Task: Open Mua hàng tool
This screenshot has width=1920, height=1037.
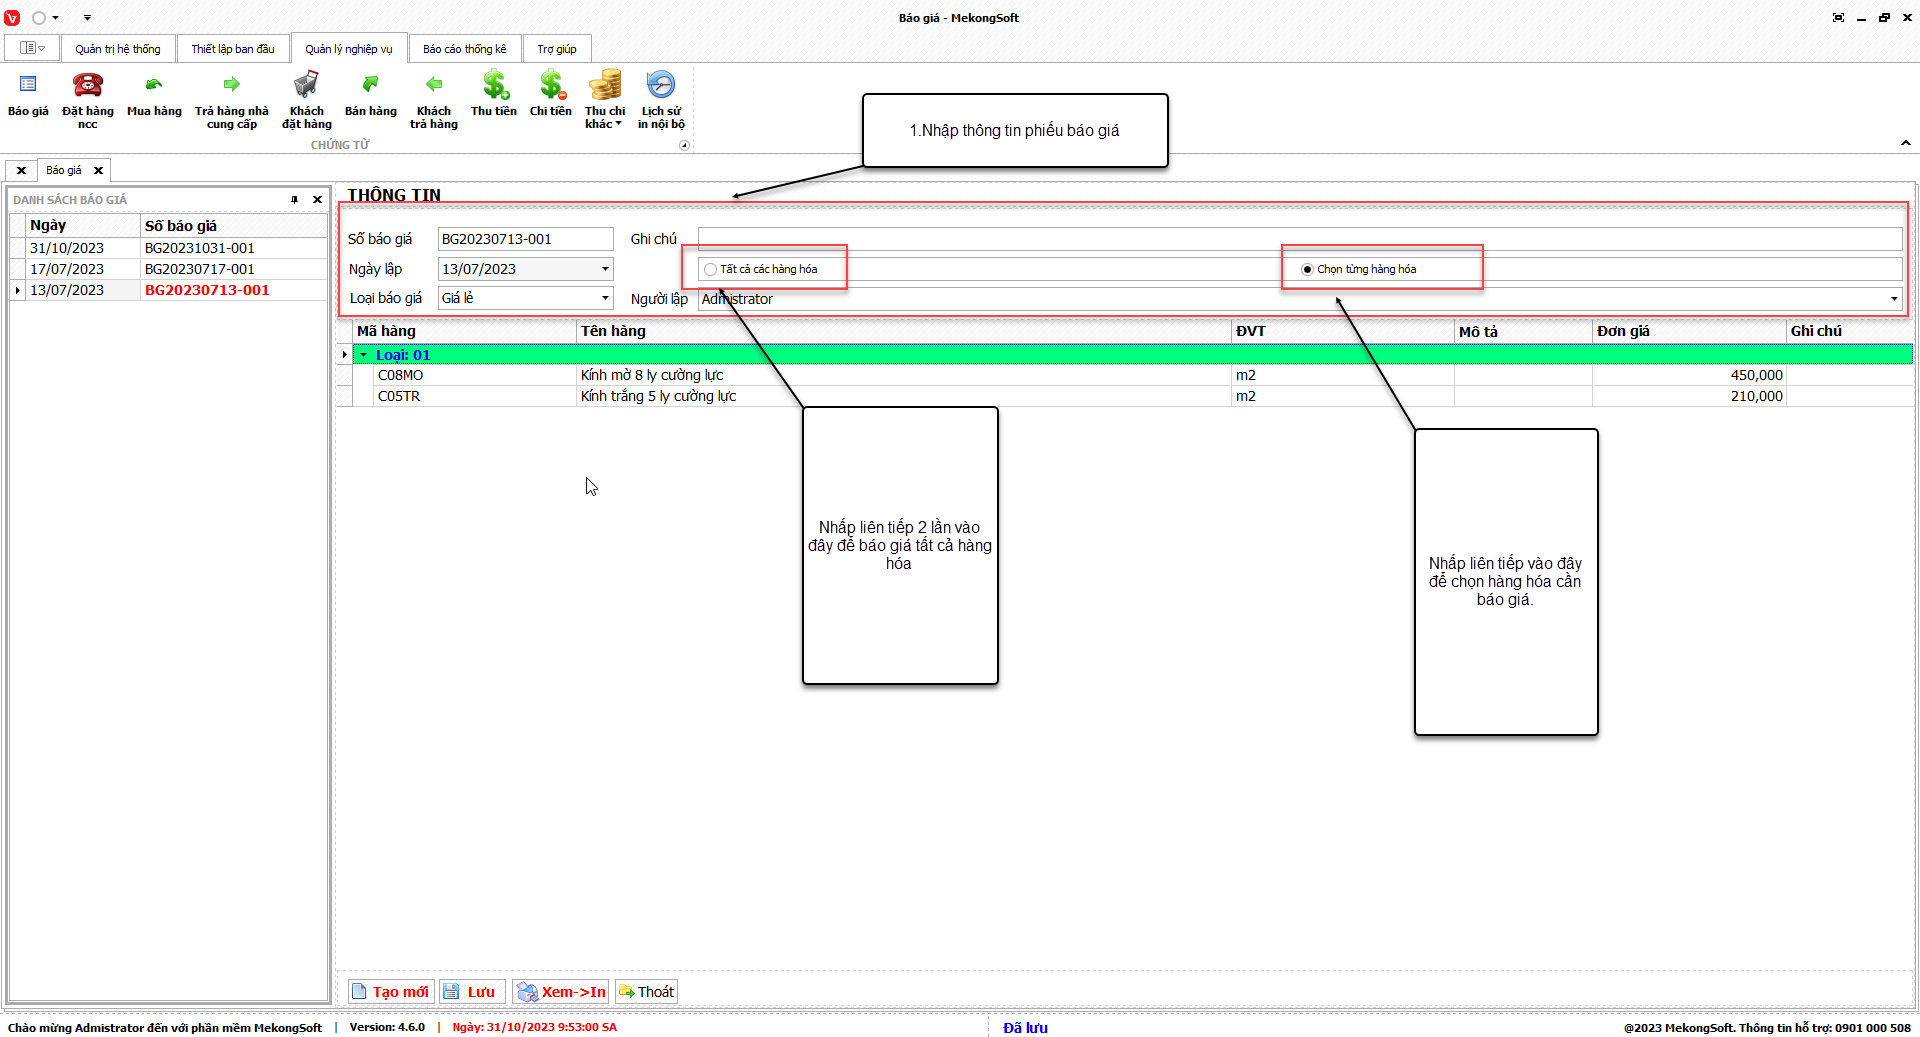Action: [x=154, y=96]
